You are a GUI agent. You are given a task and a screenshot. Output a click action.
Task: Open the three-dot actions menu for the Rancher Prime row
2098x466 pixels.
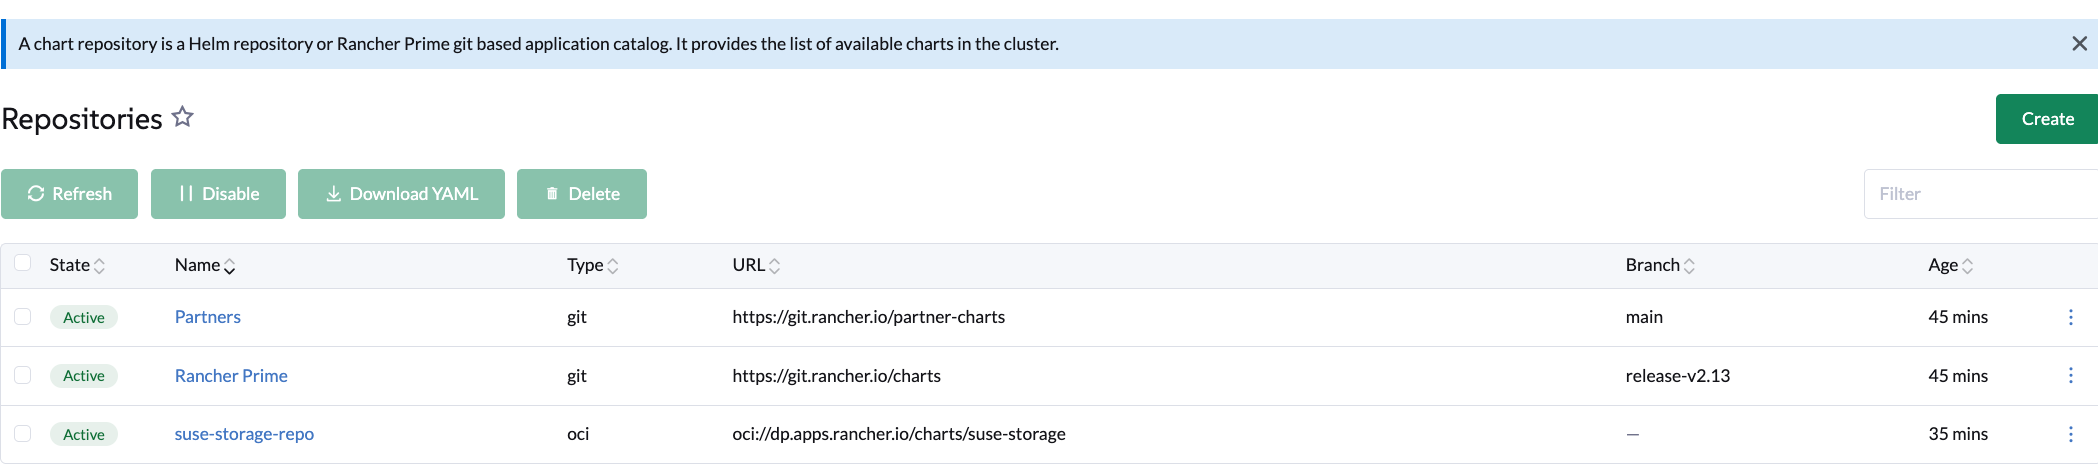[2070, 376]
